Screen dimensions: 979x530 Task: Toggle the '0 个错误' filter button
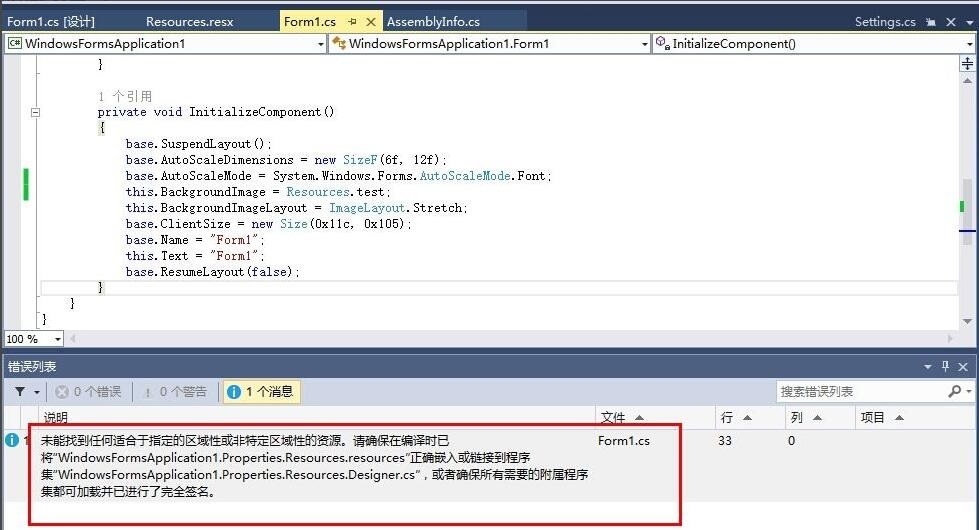click(88, 391)
